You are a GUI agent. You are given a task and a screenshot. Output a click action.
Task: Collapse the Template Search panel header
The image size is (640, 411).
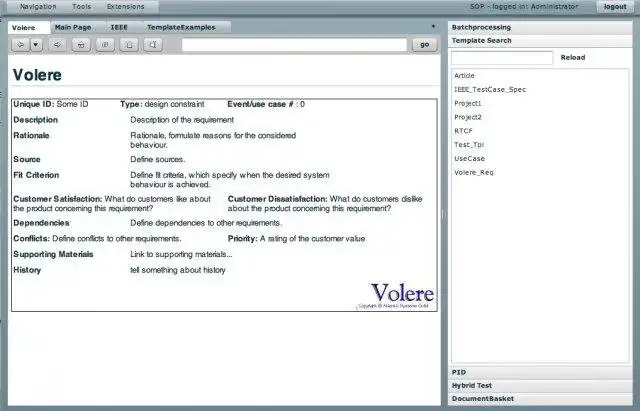pyautogui.click(x=540, y=40)
